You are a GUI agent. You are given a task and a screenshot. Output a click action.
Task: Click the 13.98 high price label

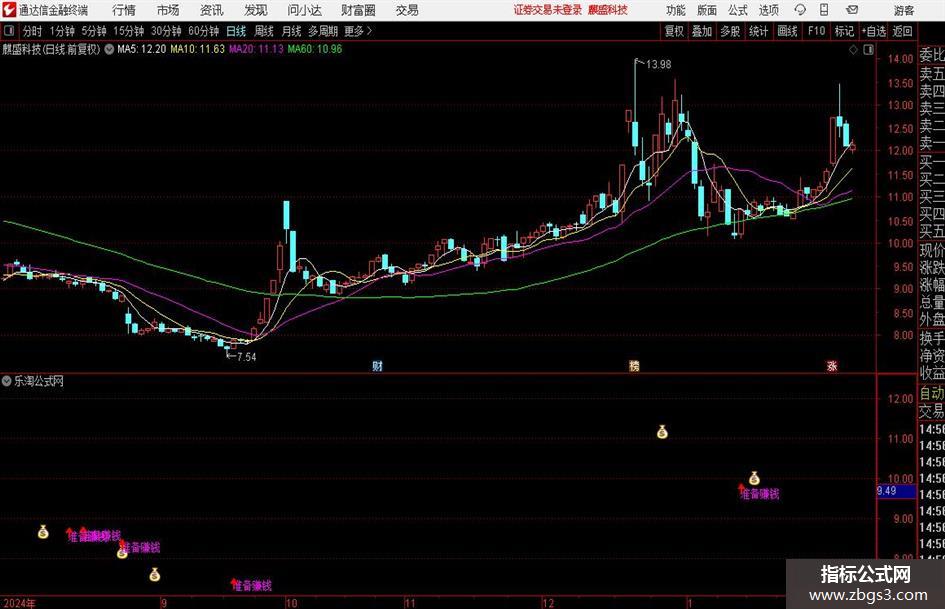(x=658, y=64)
